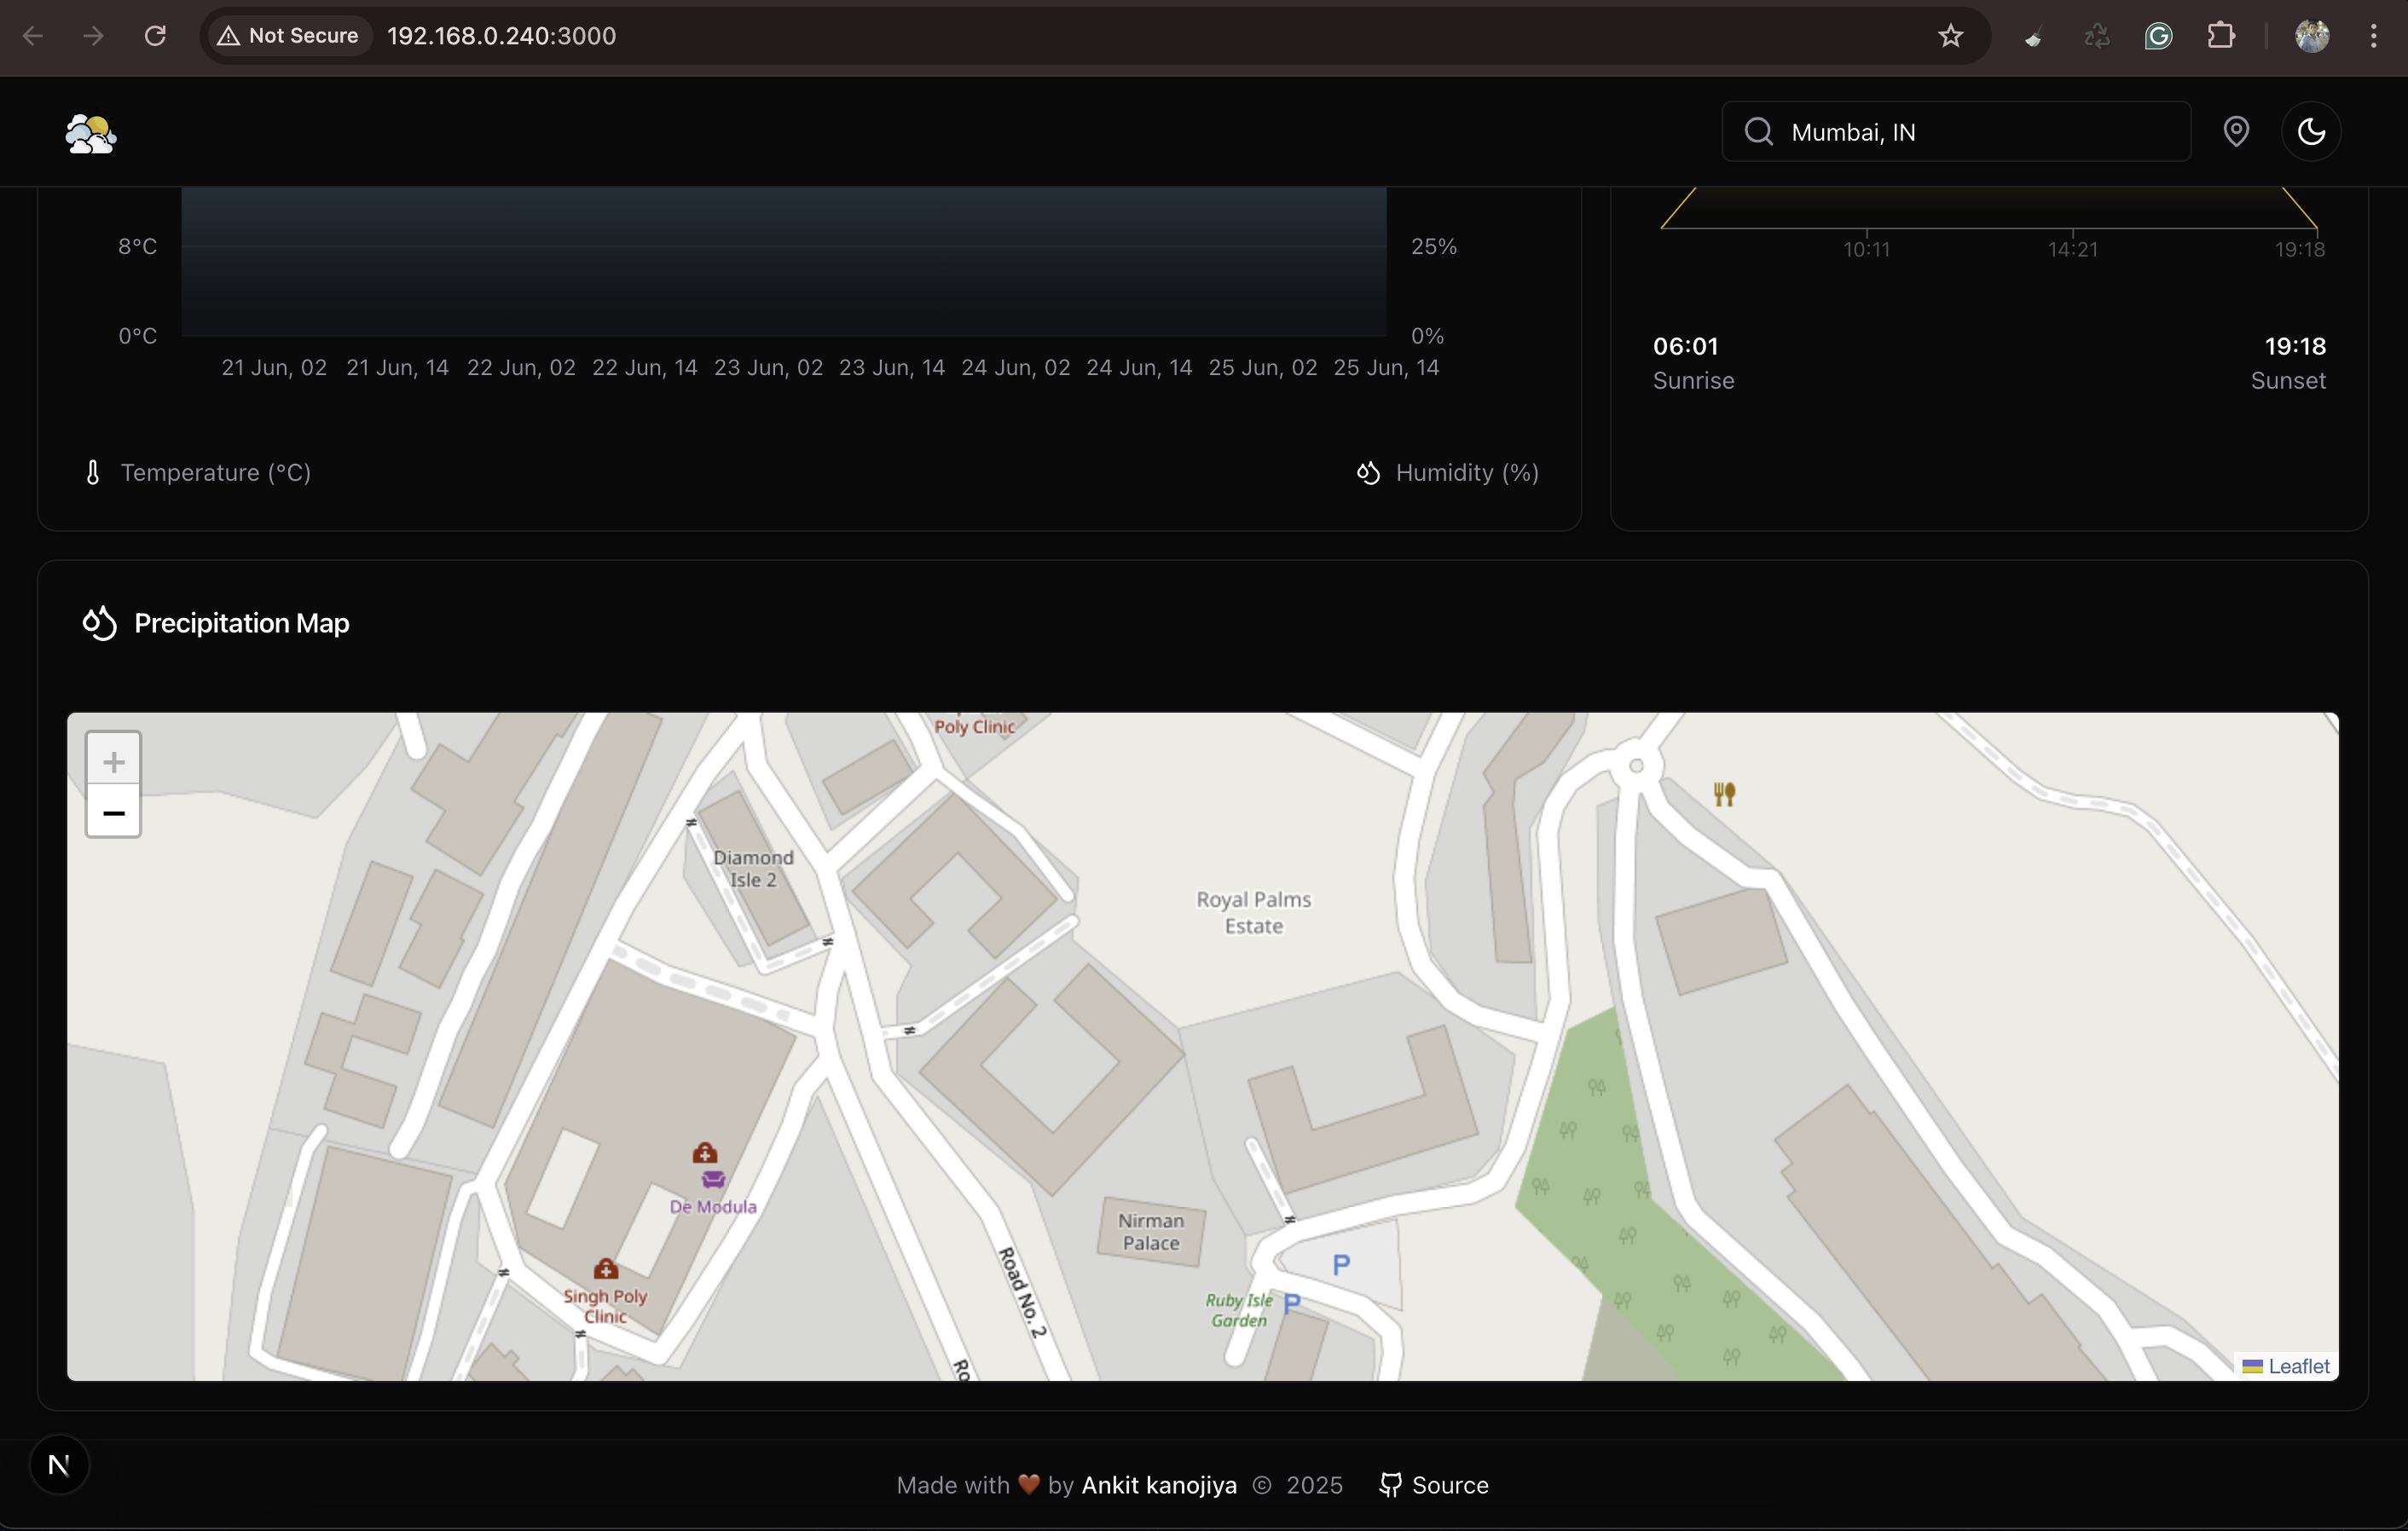2408x1531 pixels.
Task: Click the restaurant marker on the map
Action: point(1724,794)
